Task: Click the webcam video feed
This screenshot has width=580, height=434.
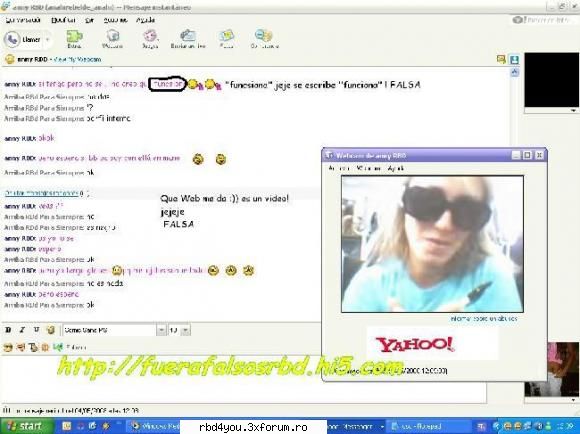Action: 432,244
